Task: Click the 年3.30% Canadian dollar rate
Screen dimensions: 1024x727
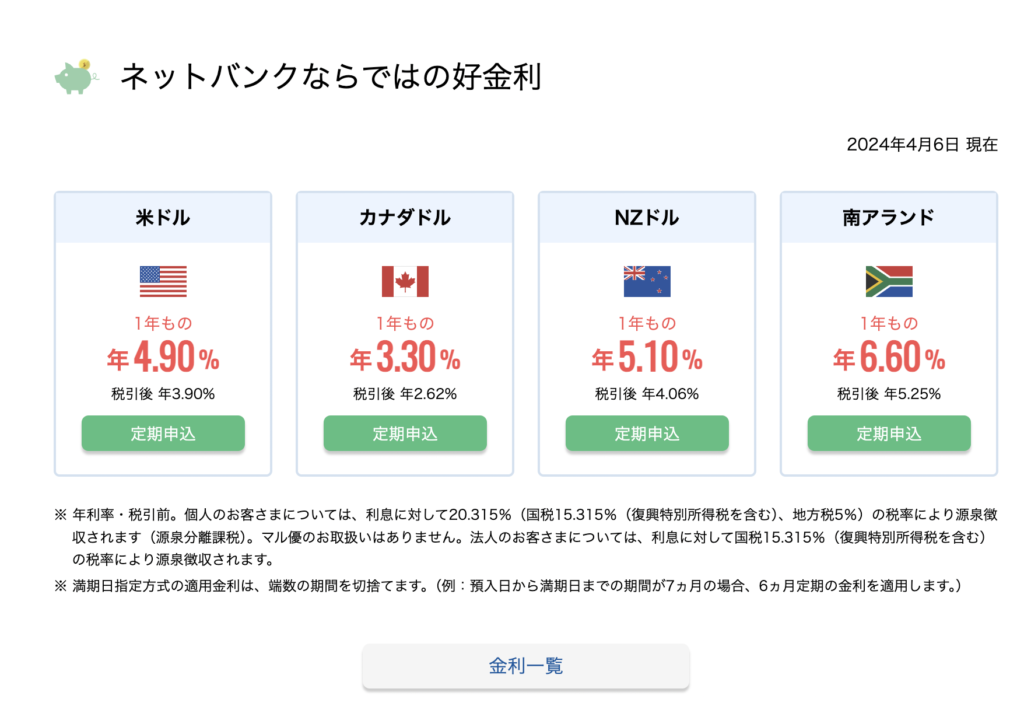Action: [405, 357]
